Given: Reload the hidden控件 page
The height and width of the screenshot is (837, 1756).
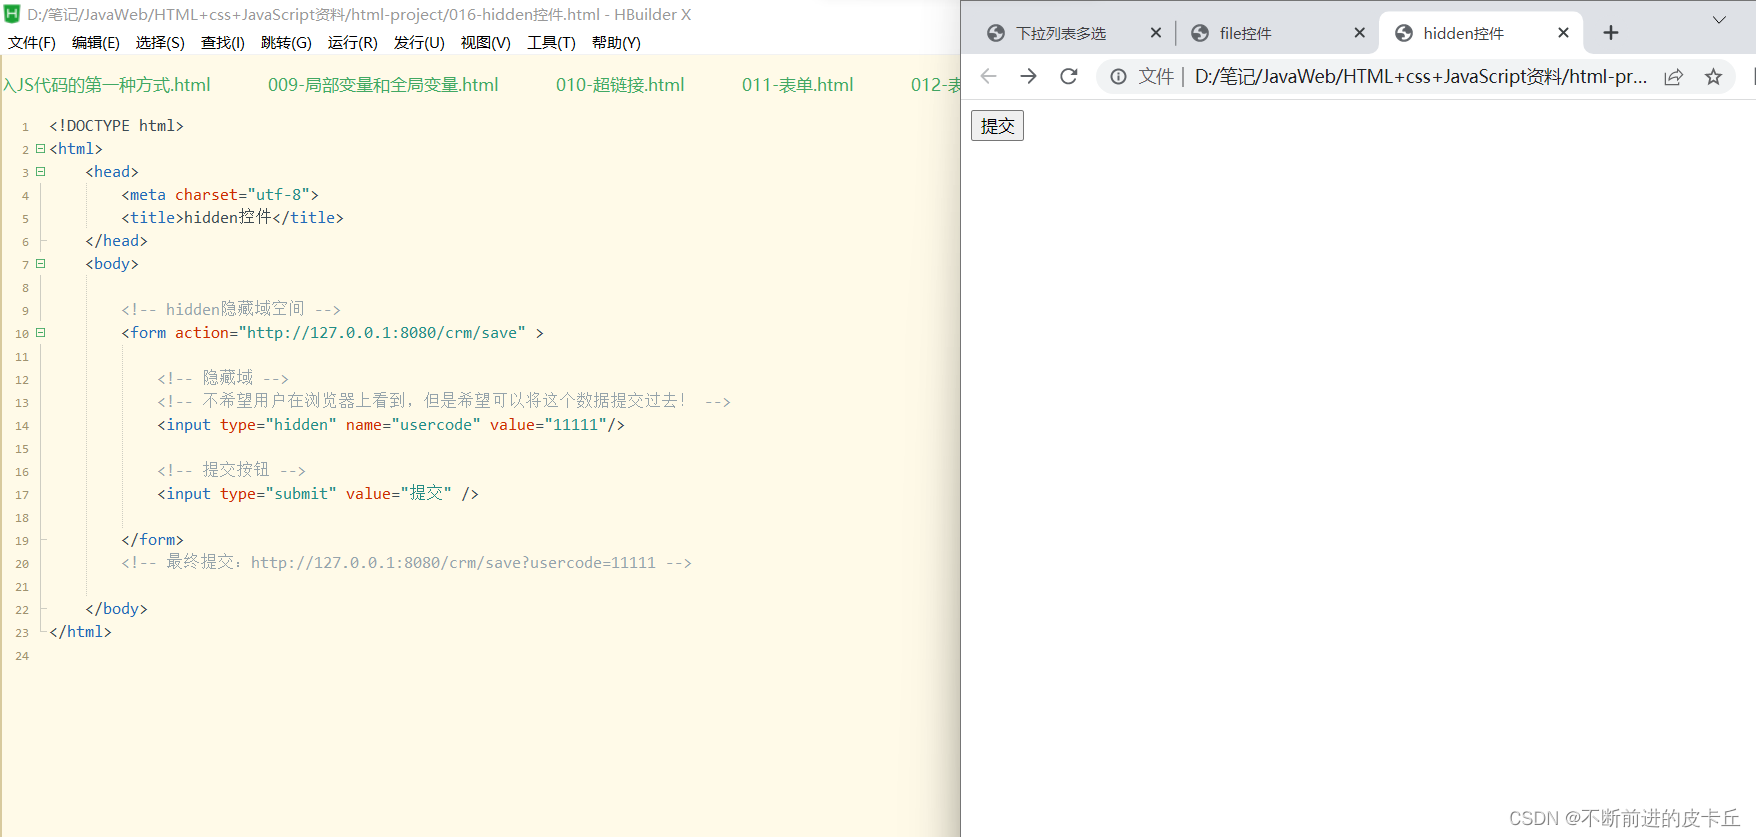Looking at the screenshot, I should (1069, 76).
